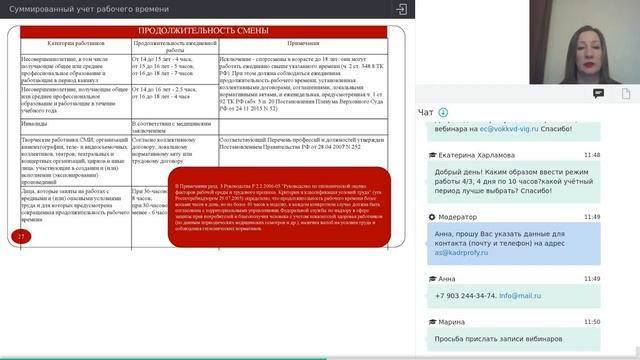Select the Модератор sender name
The width and height of the screenshot is (640, 360).
(x=457, y=217)
